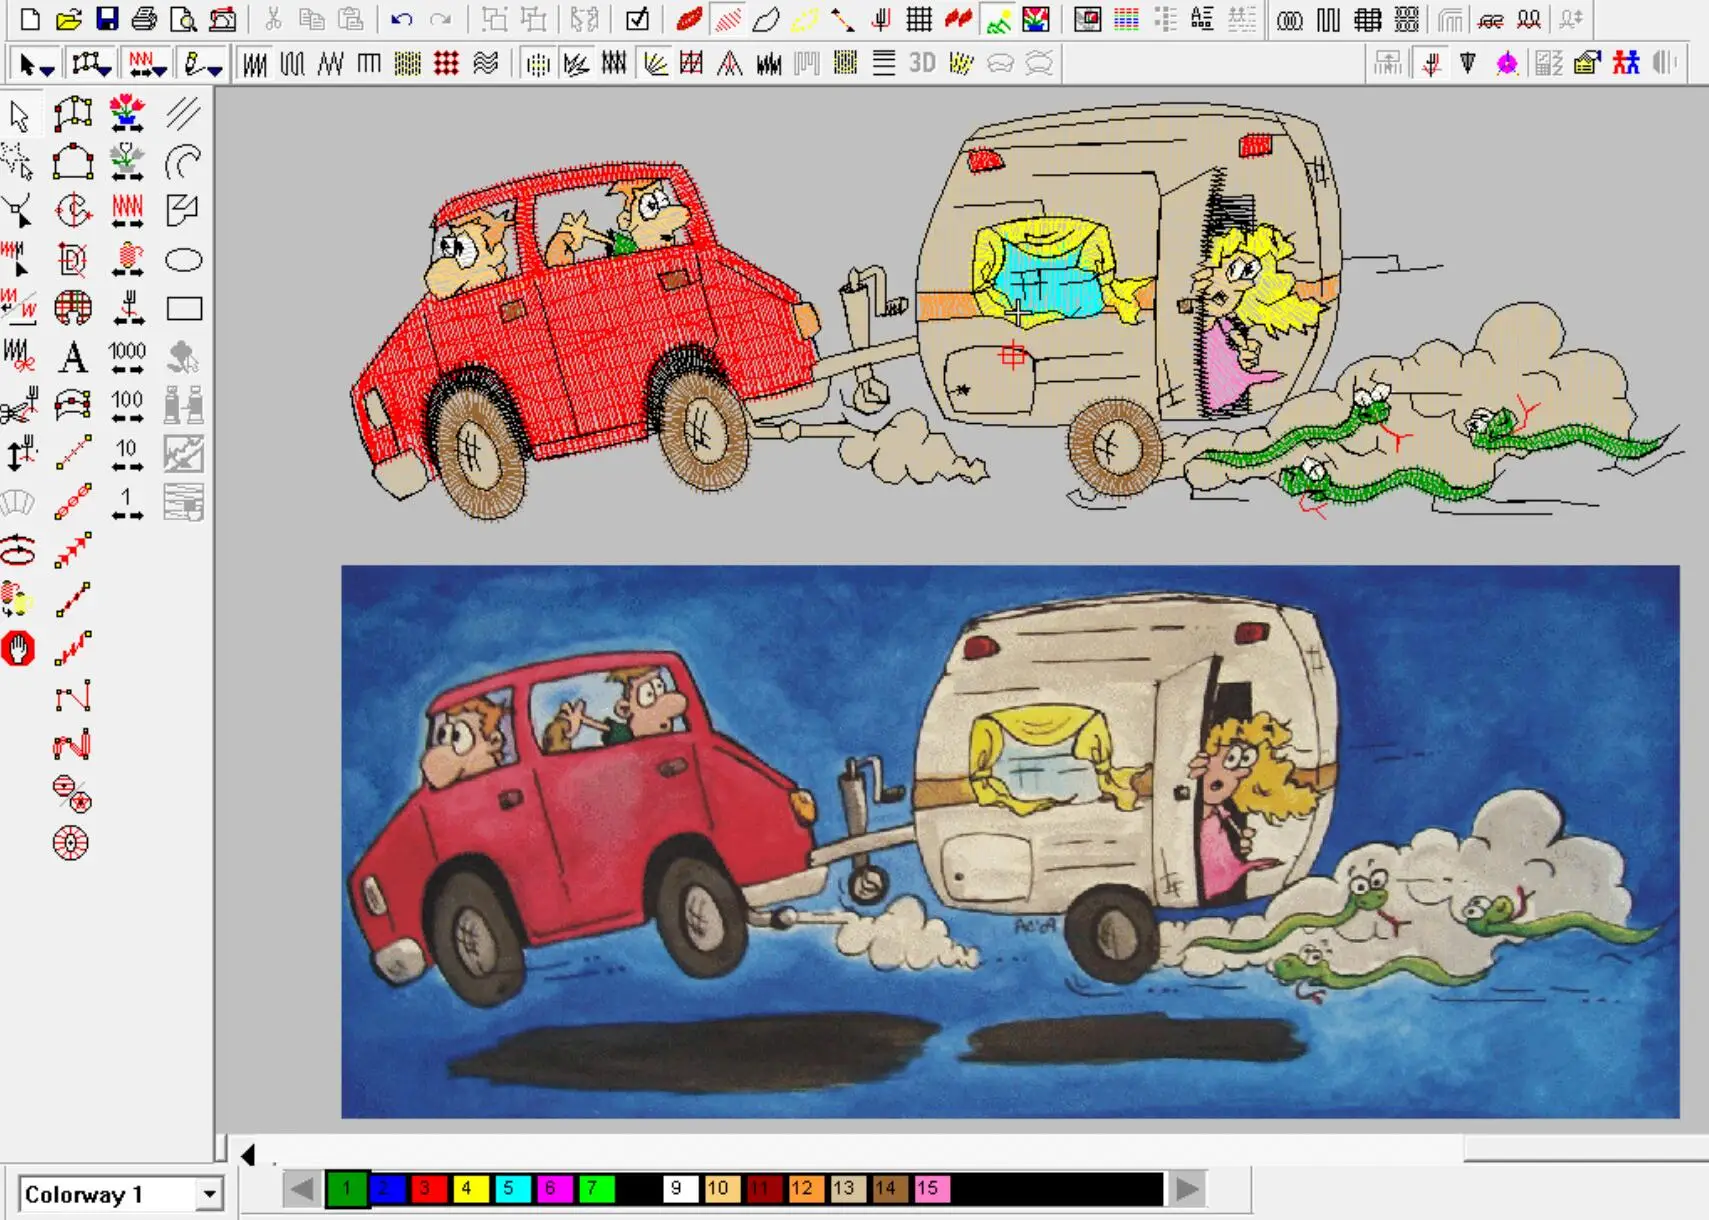Toggle the 3D stitch view
This screenshot has height=1220, width=1709.
[x=921, y=64]
